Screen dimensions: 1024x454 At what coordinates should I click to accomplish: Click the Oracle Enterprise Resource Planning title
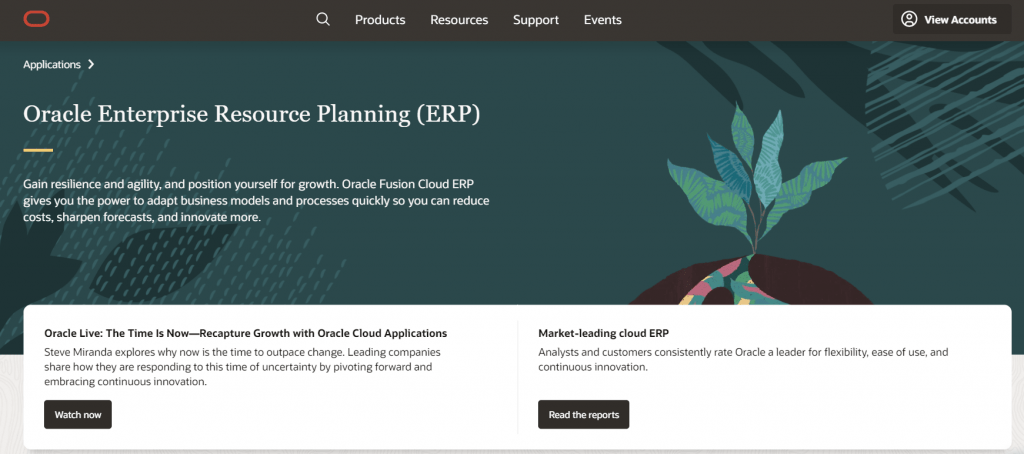(x=252, y=114)
